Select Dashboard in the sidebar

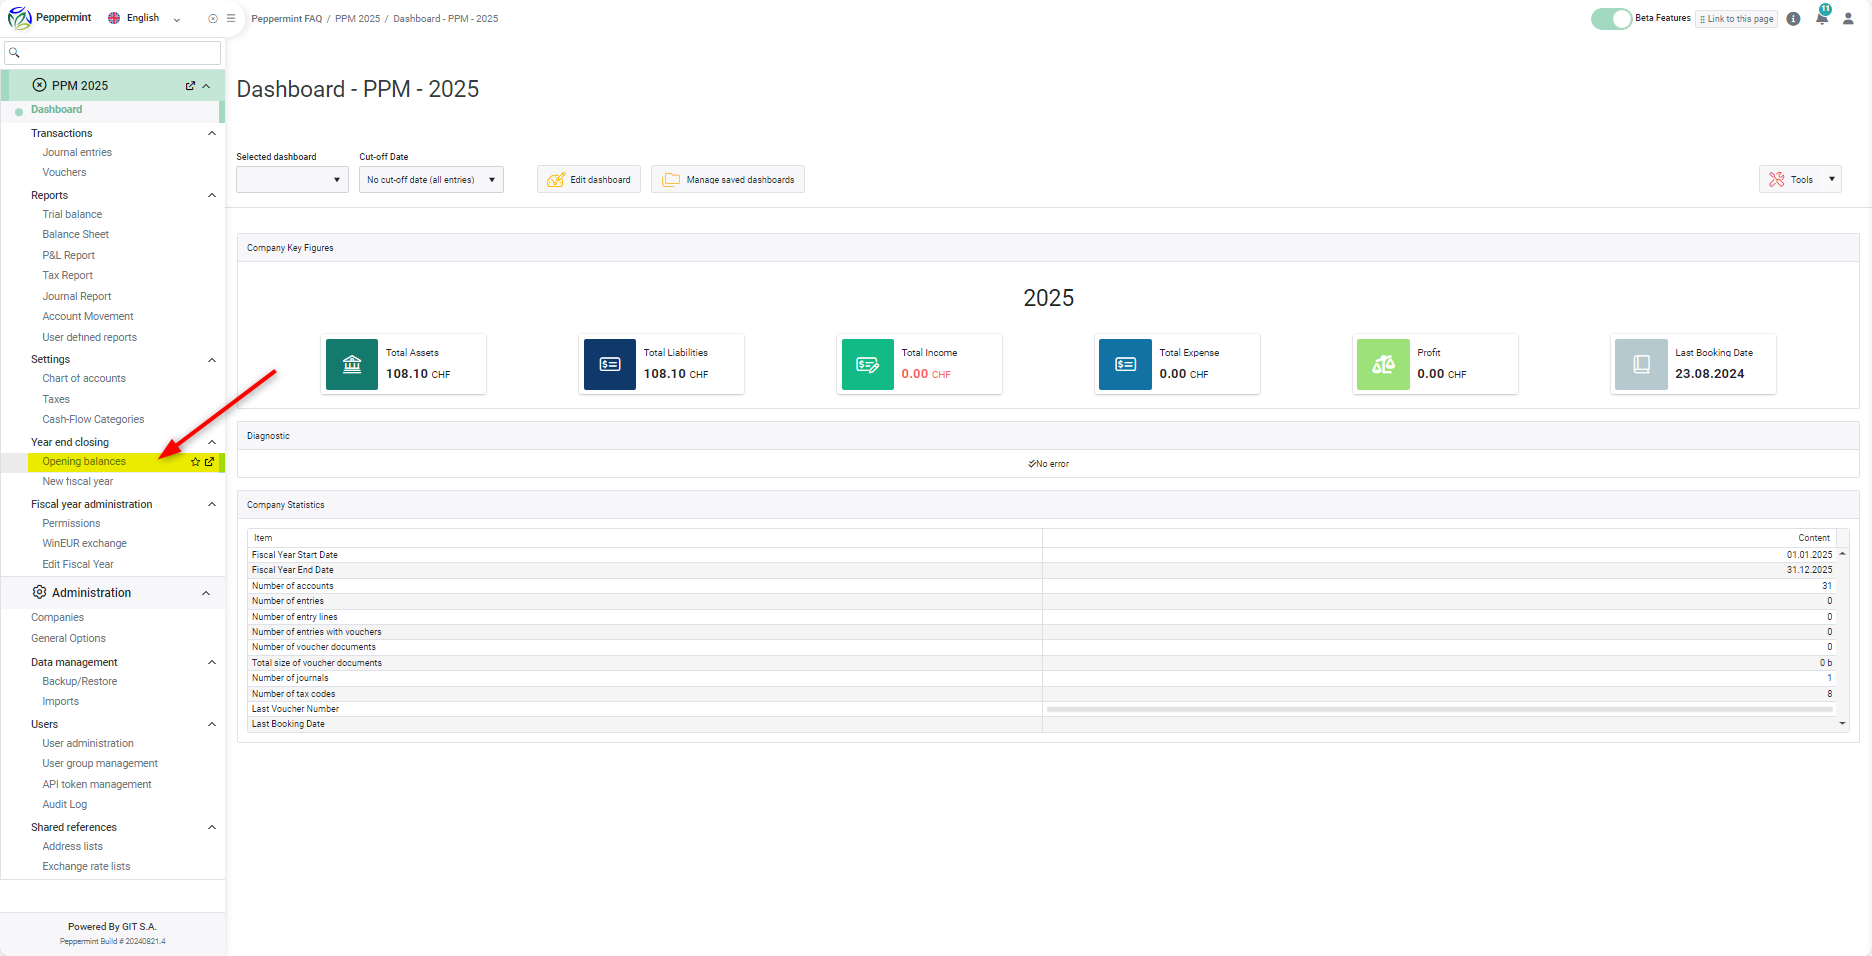point(56,110)
